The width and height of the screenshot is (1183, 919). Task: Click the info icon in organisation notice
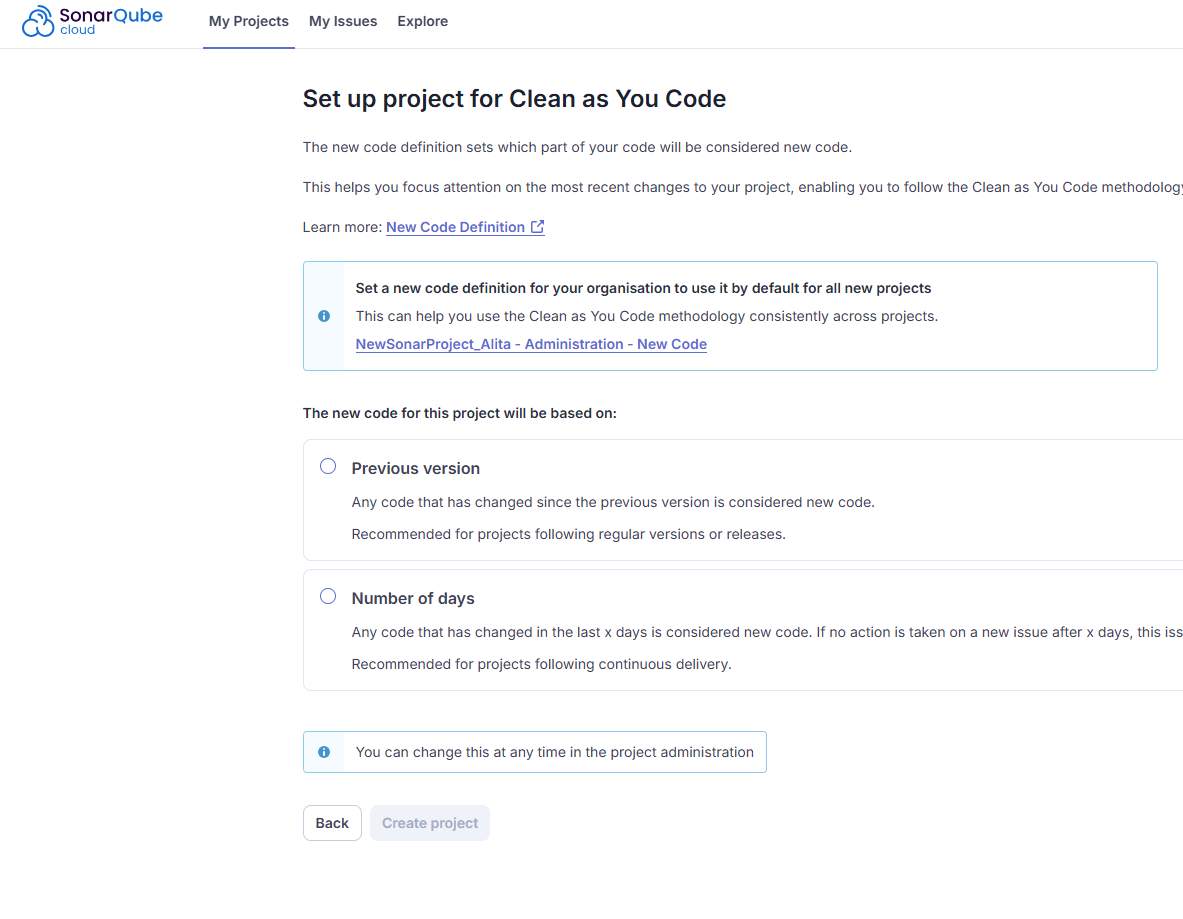[x=324, y=316]
